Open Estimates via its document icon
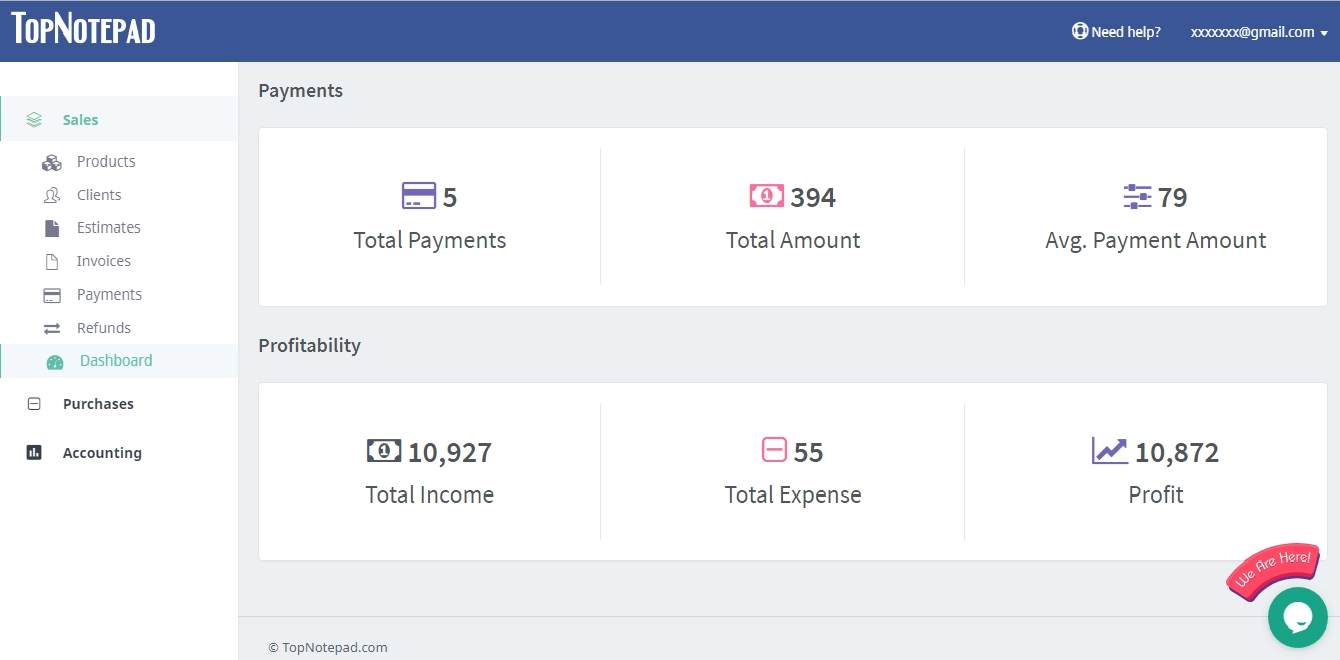Viewport: 1340px width, 660px height. click(52, 227)
